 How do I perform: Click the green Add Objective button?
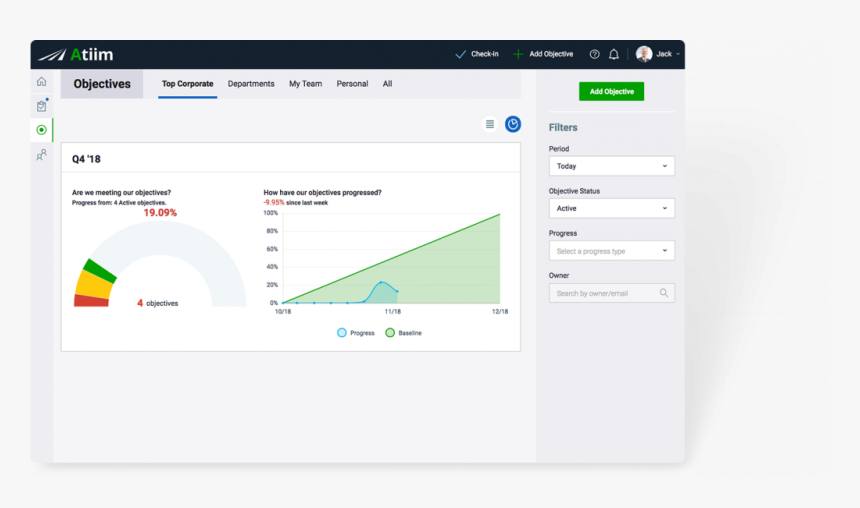coord(611,91)
